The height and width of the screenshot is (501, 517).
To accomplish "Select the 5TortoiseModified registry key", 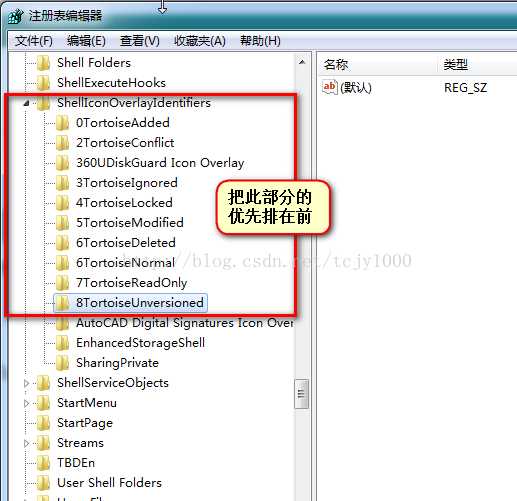I will tap(130, 223).
